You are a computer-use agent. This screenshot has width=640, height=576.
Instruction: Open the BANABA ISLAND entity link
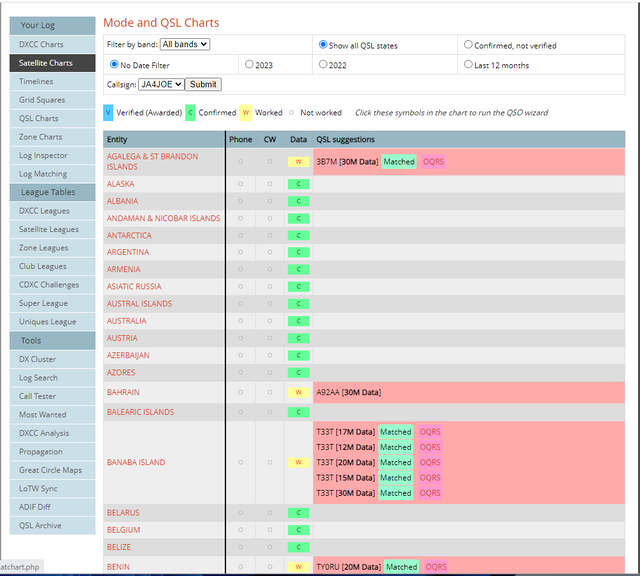coord(136,463)
